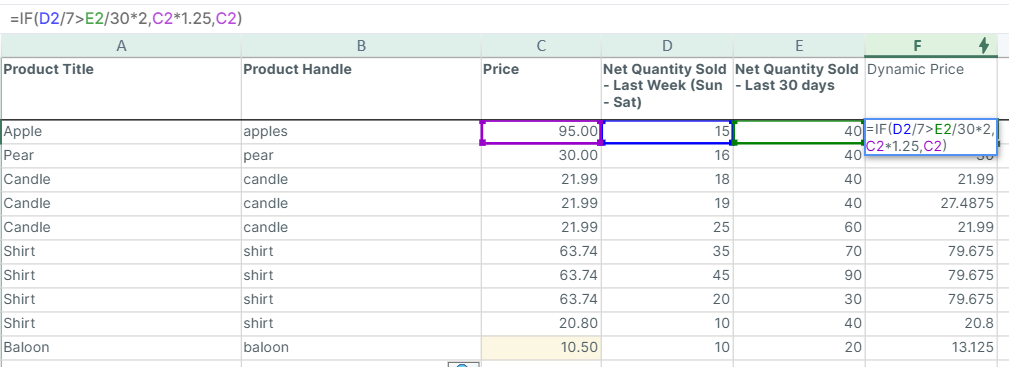Click the formula bar input
Image resolution: width=1009 pixels, height=367 pixels.
coord(504,19)
